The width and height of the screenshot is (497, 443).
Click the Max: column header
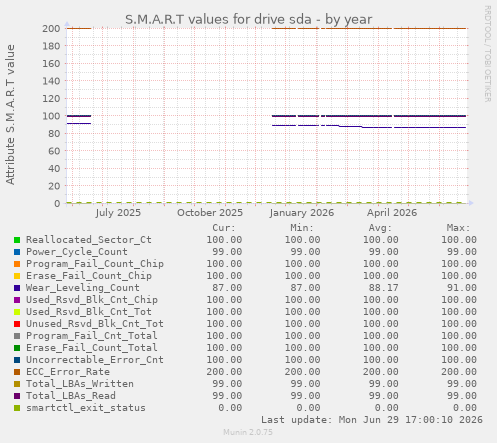tap(459, 228)
